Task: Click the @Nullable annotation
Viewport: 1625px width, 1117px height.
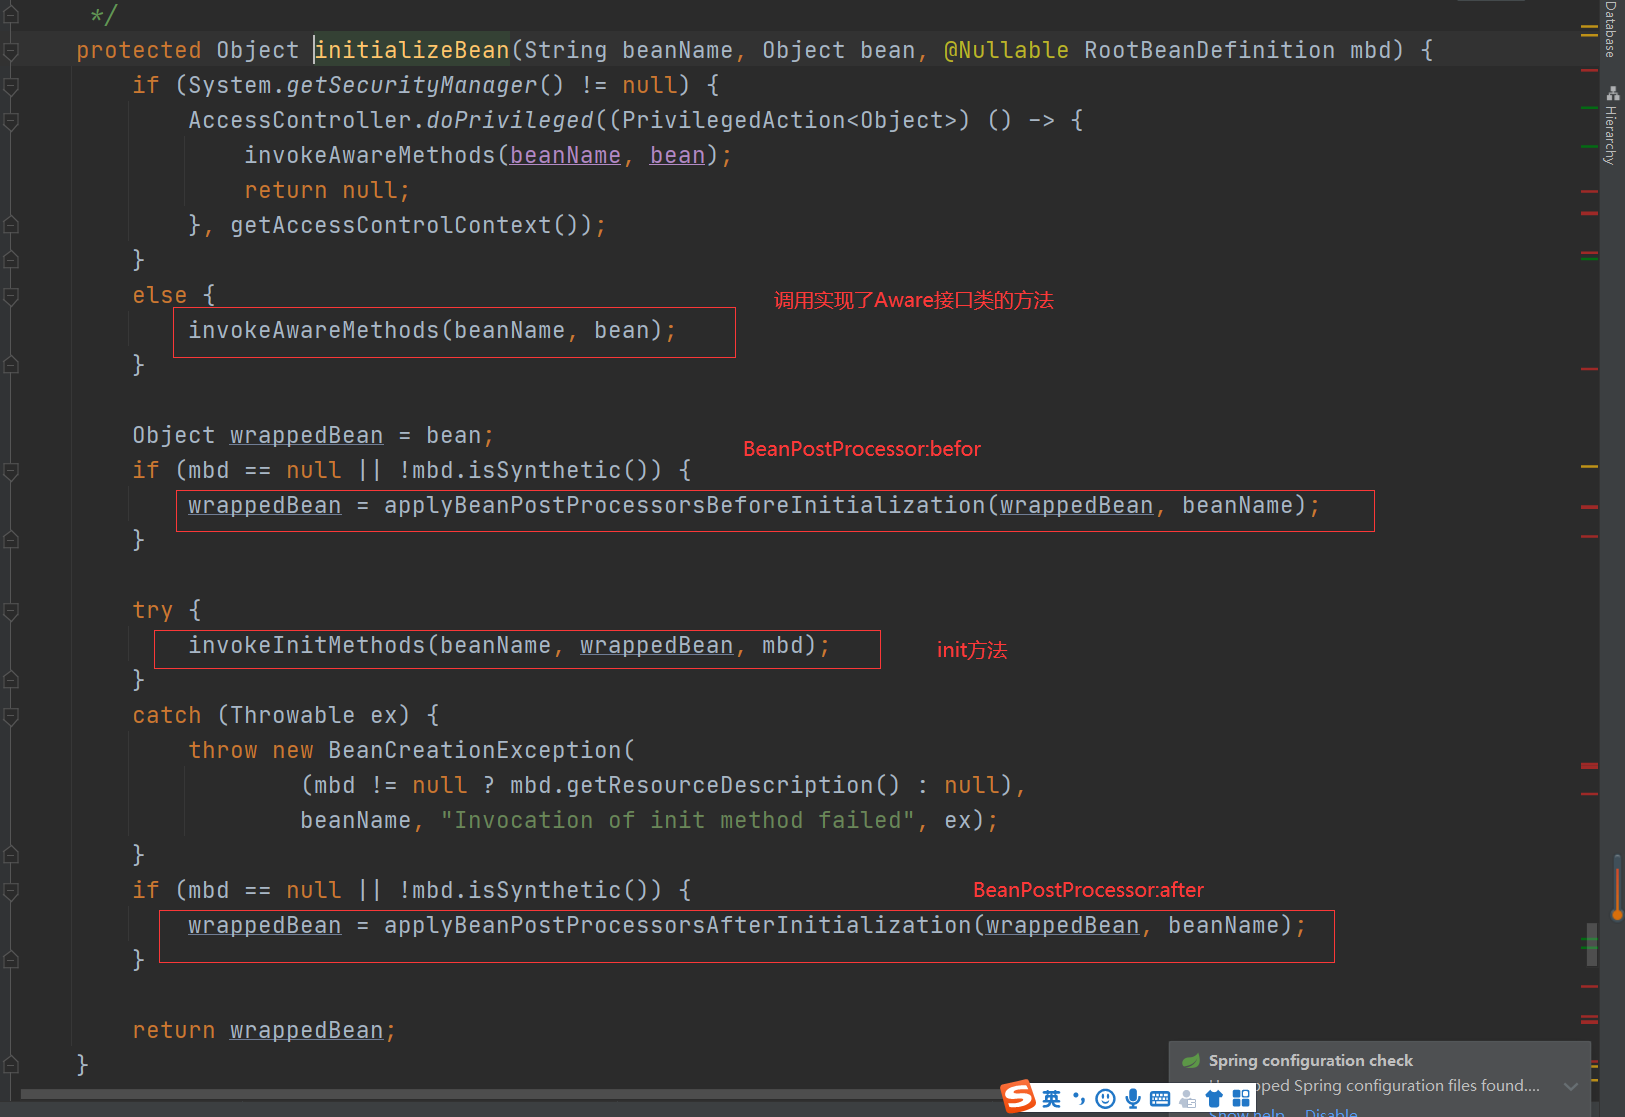Action: 1007,50
